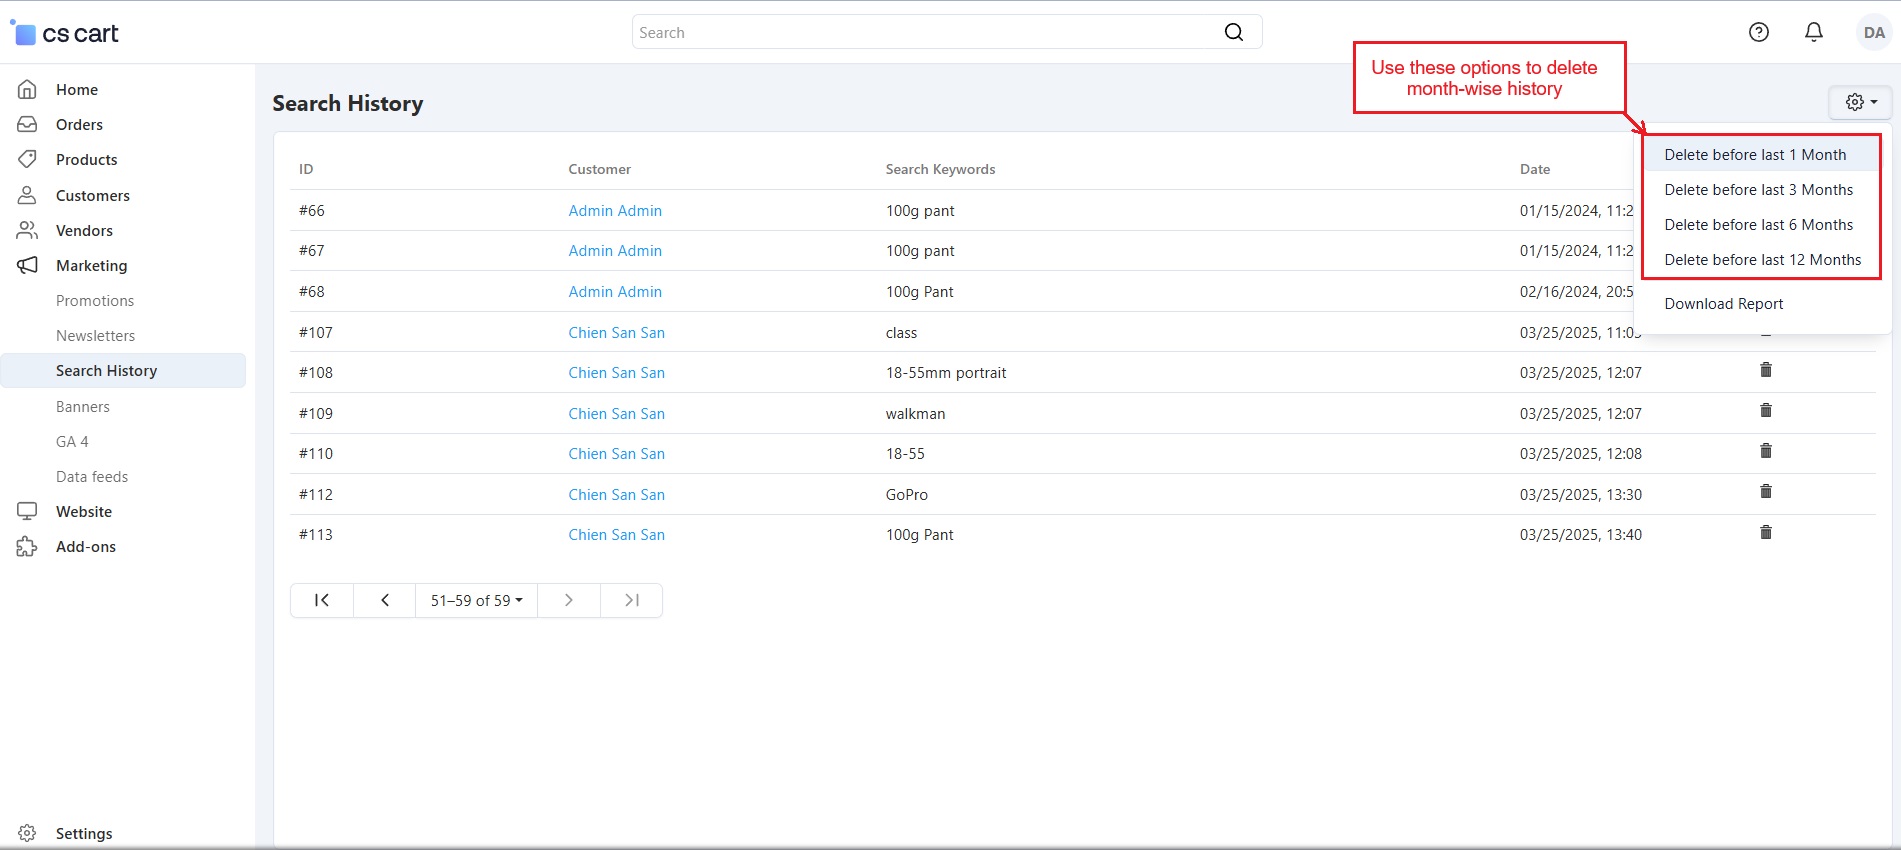Expand the 51–59 of 59 page selector

[476, 600]
